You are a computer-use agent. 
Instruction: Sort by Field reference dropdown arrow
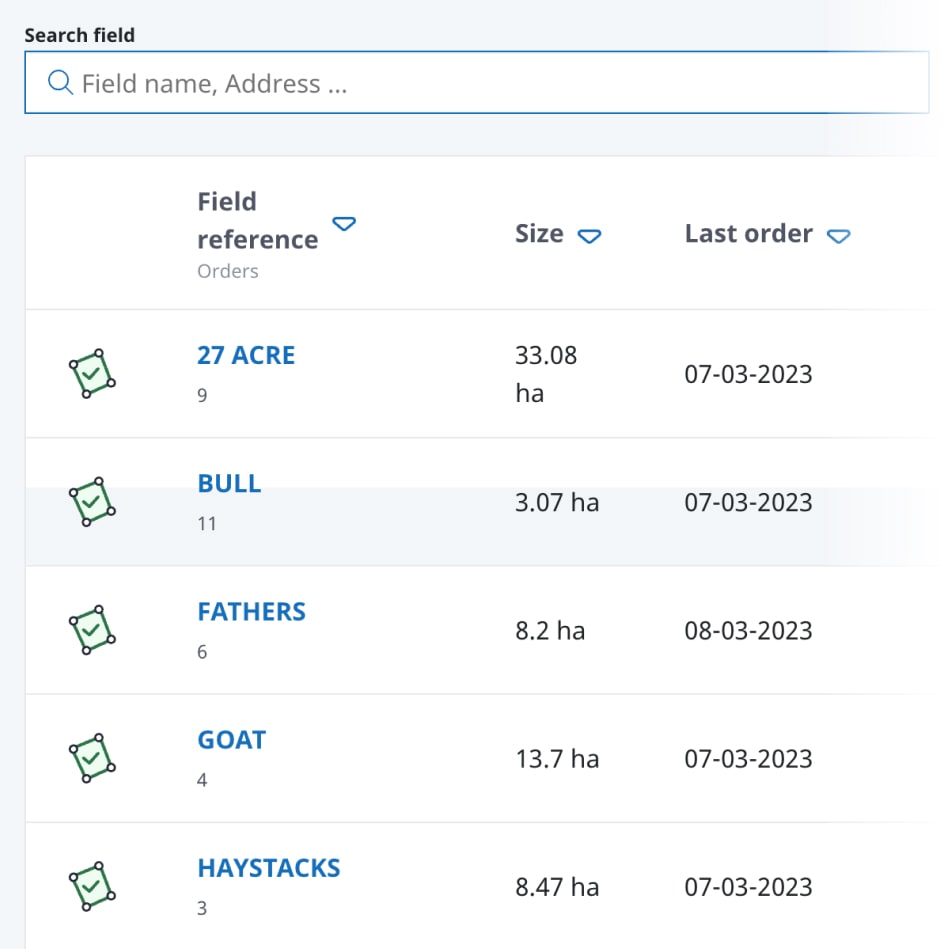(x=344, y=224)
